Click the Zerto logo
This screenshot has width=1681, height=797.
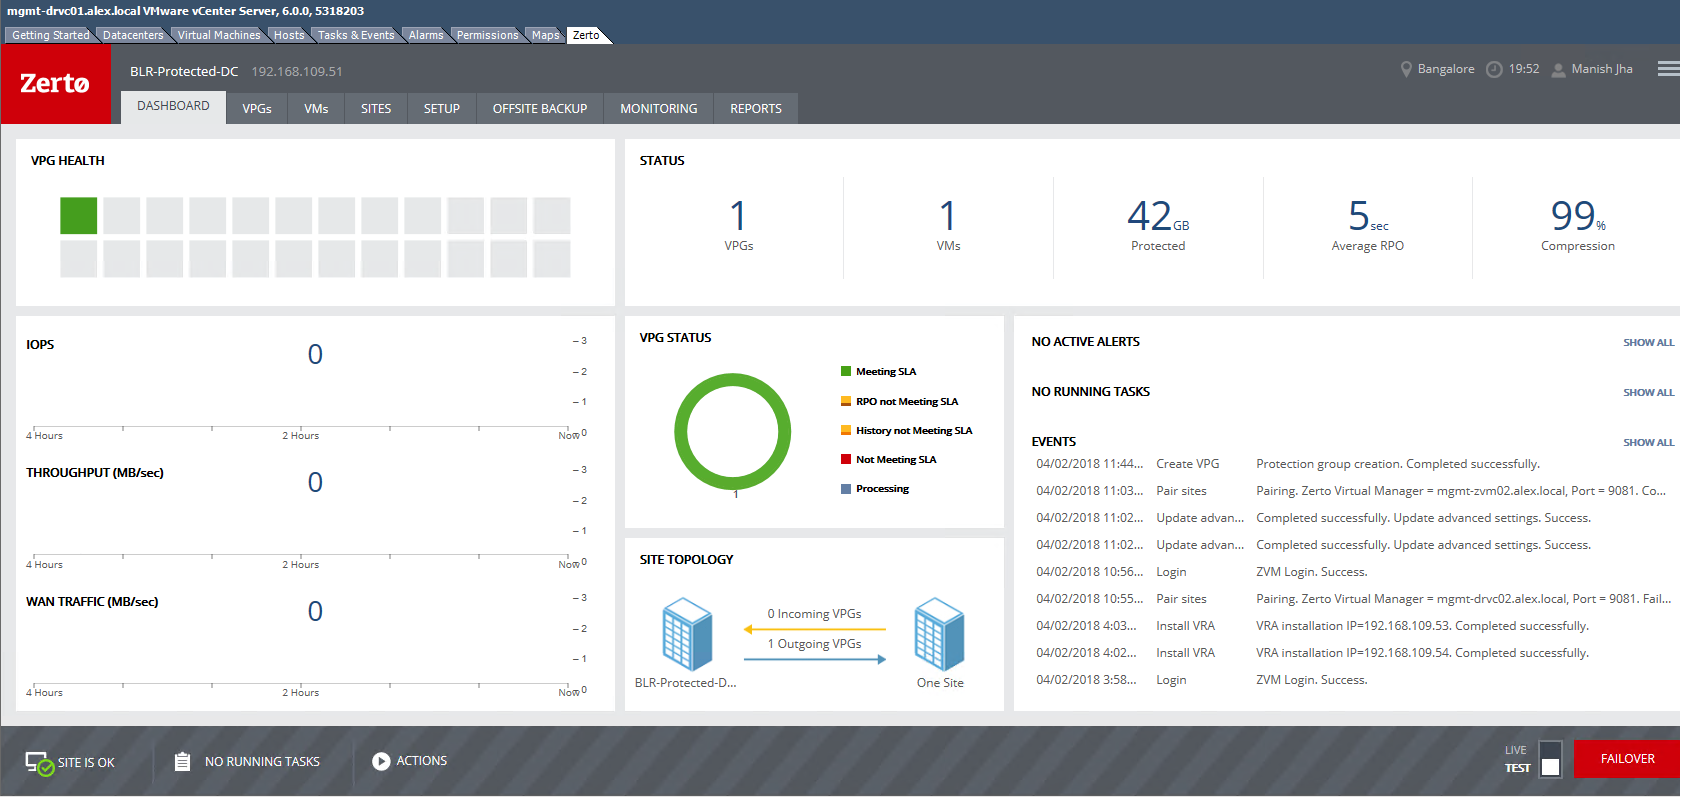(55, 84)
